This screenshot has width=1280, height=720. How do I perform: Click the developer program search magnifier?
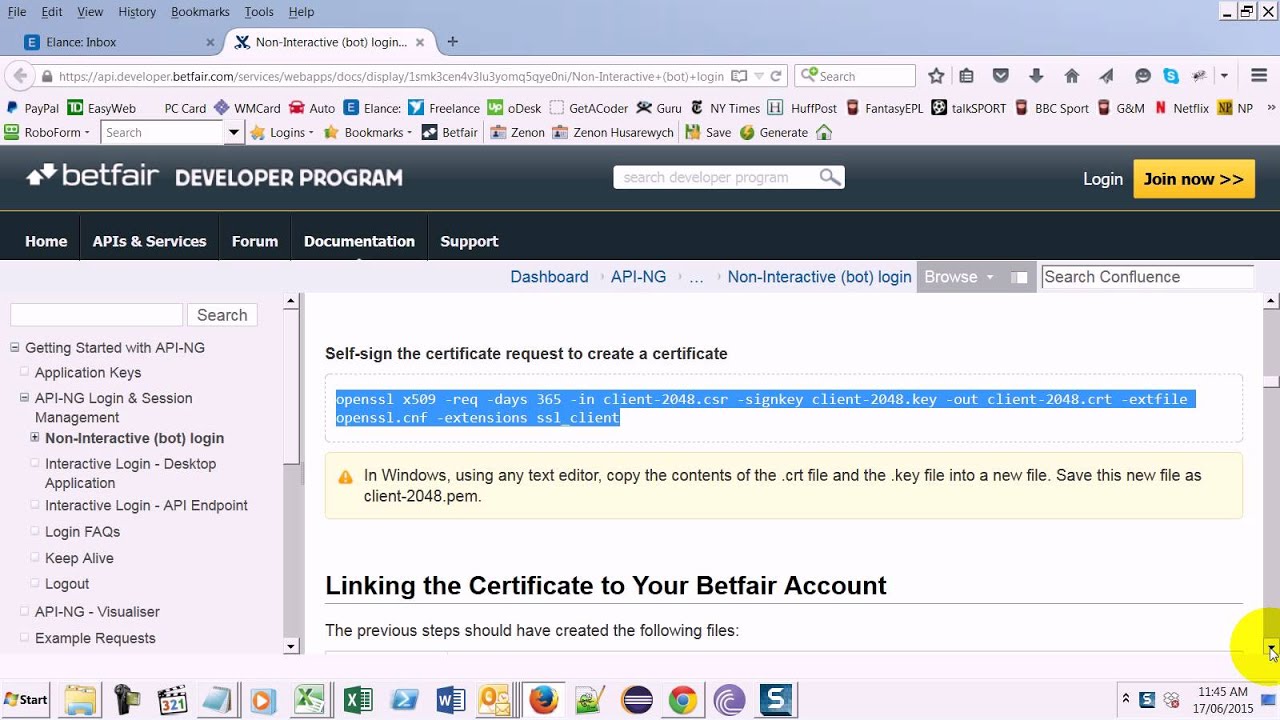coord(830,177)
